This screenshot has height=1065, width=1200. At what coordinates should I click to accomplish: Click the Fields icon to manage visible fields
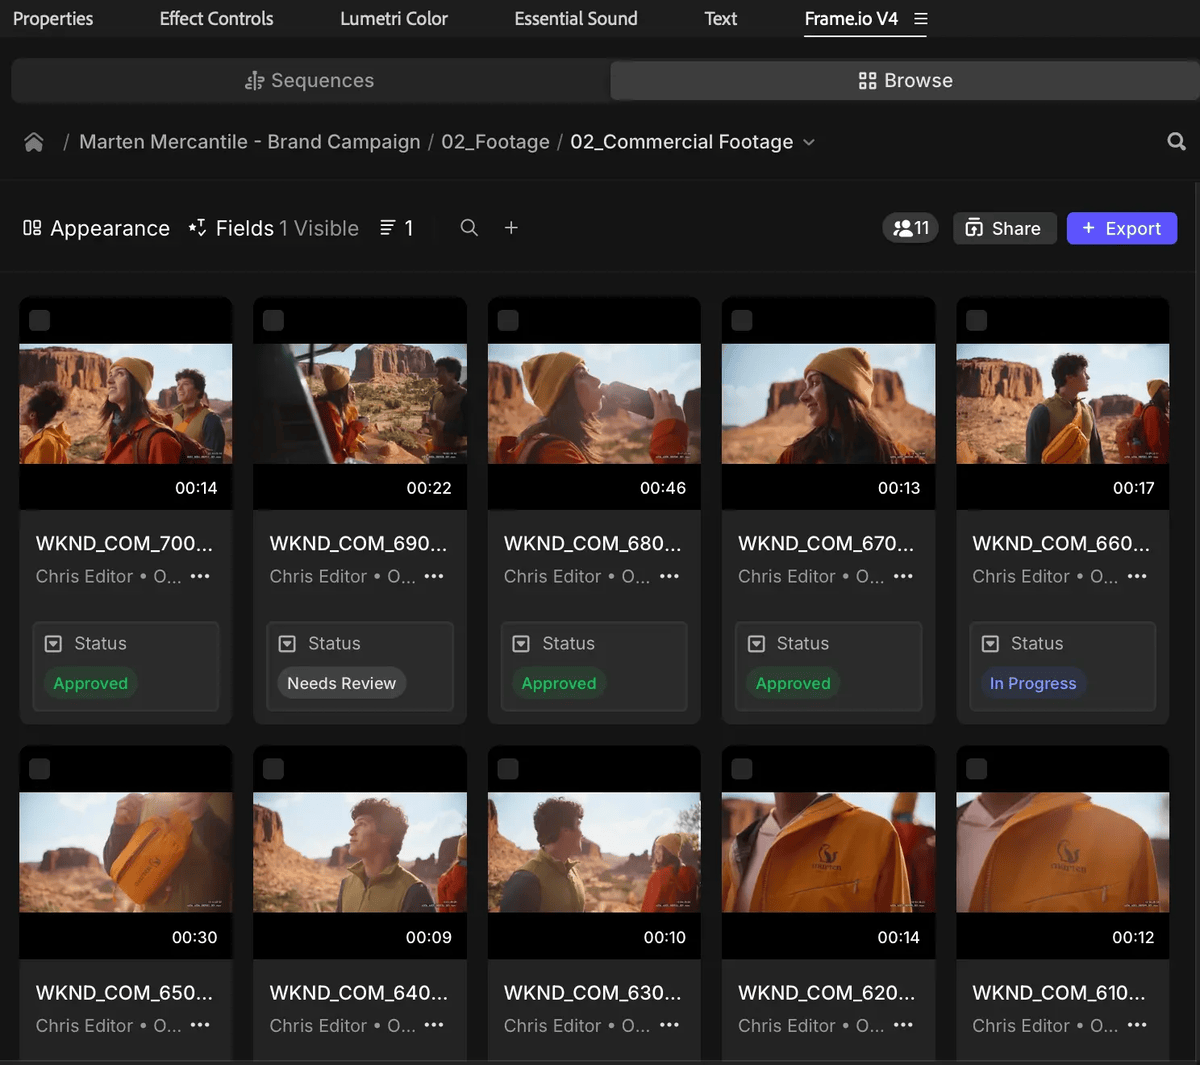coord(199,228)
